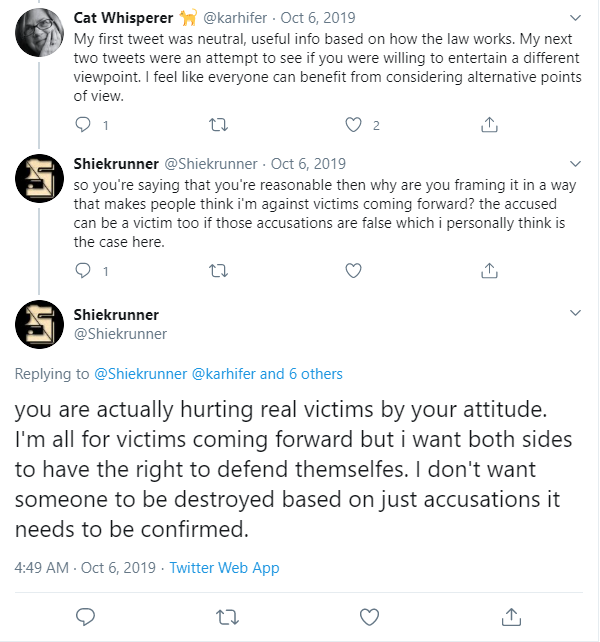Open the @karhifer handle in the header
The width and height of the screenshot is (600, 642).
click(235, 18)
